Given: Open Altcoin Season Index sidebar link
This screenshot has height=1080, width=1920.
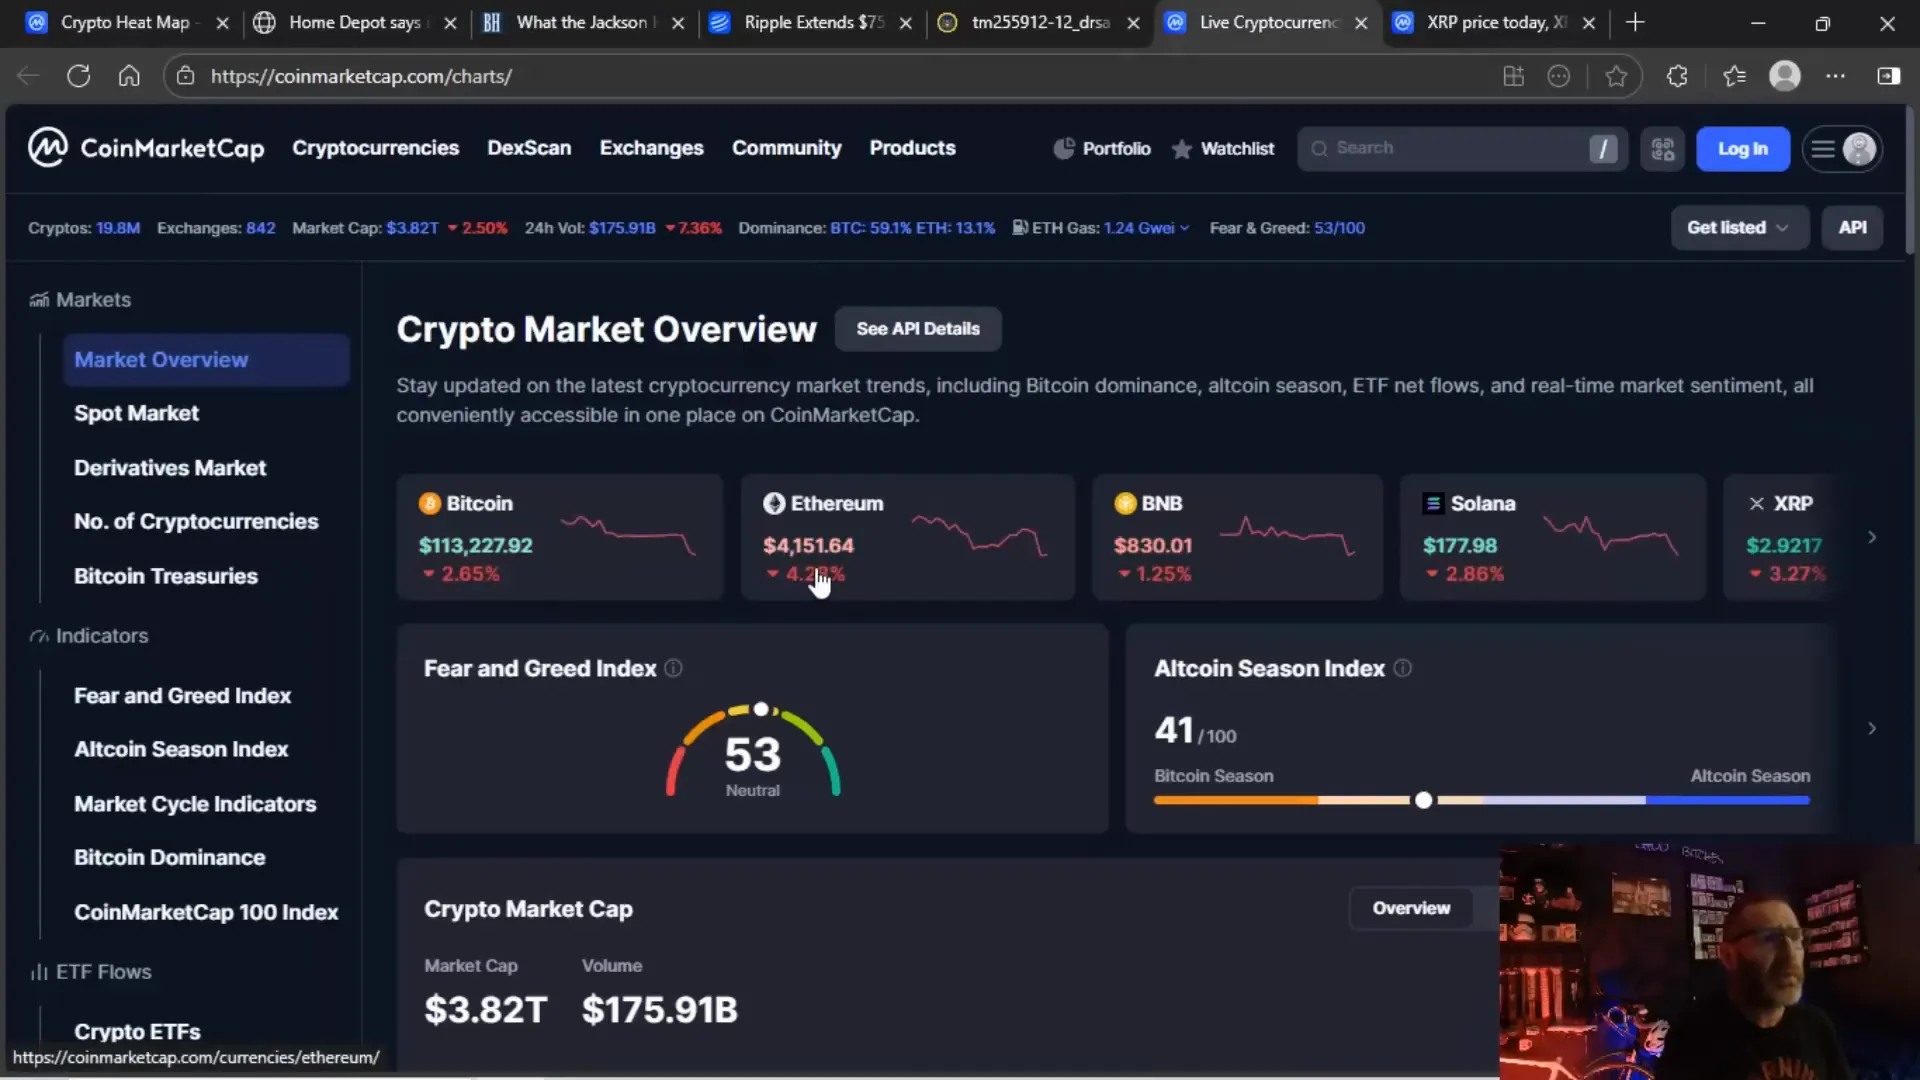Looking at the screenshot, I should point(181,749).
